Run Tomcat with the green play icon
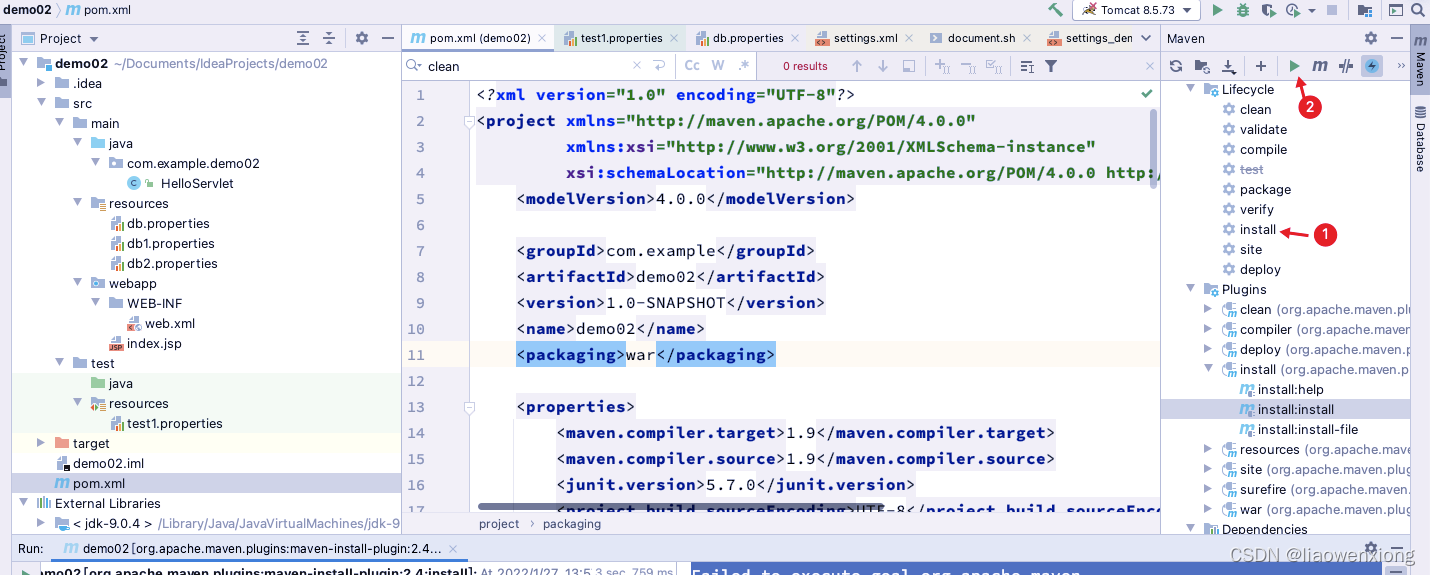 [x=1217, y=10]
